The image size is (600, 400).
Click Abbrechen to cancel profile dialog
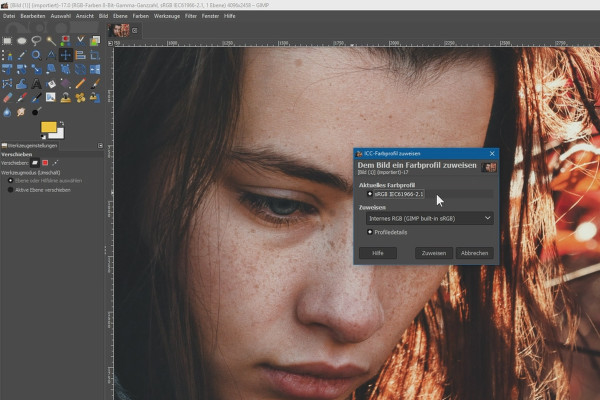coord(474,253)
